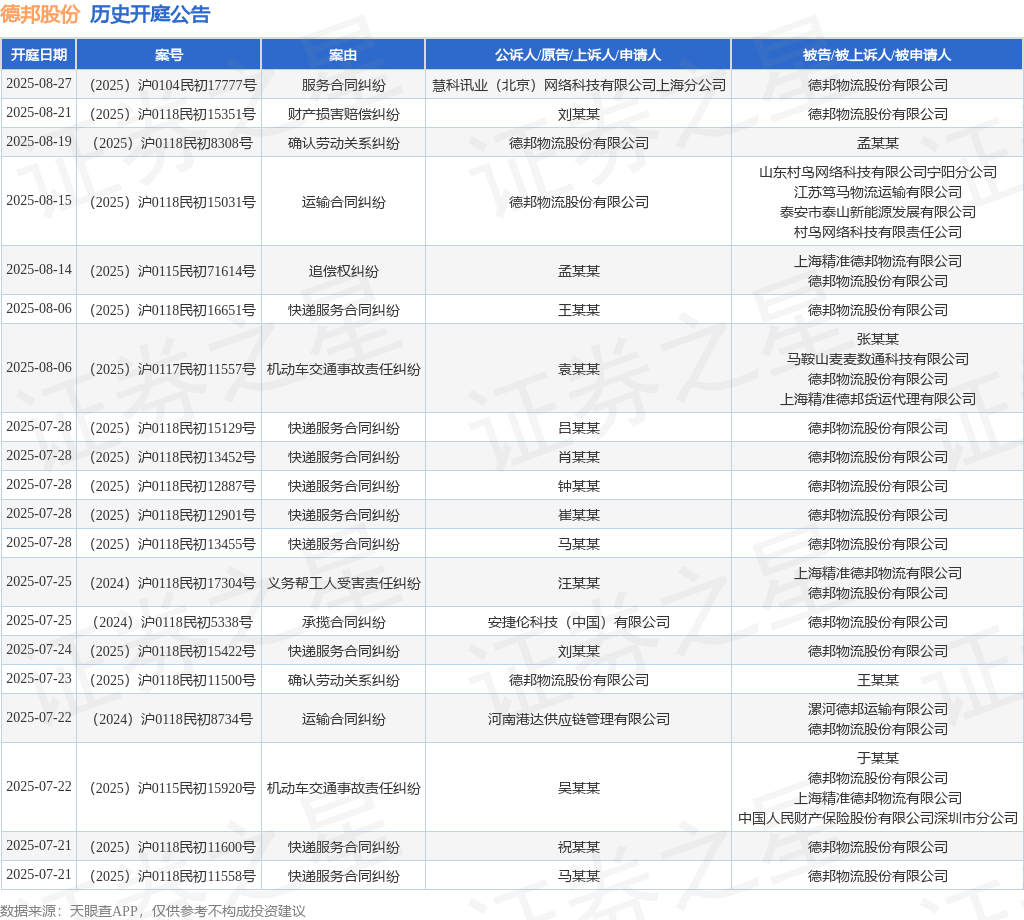Select case number (2025)沪0118民初13452号
1024x920 pixels.
pyautogui.click(x=172, y=457)
